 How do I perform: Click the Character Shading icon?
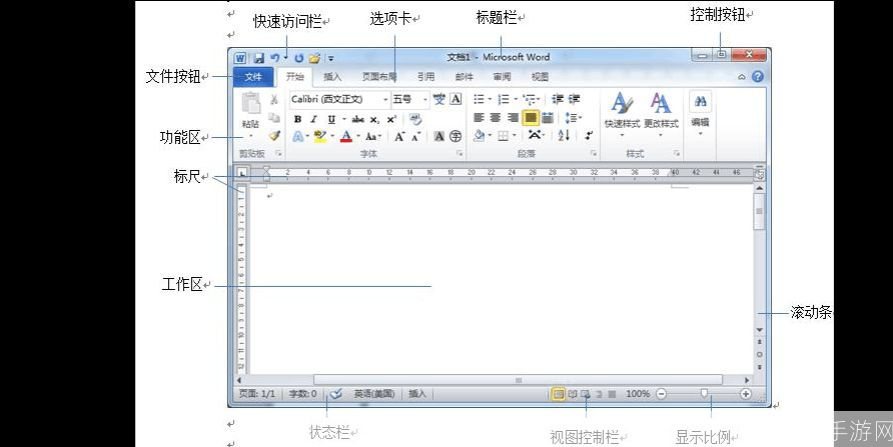(x=439, y=136)
